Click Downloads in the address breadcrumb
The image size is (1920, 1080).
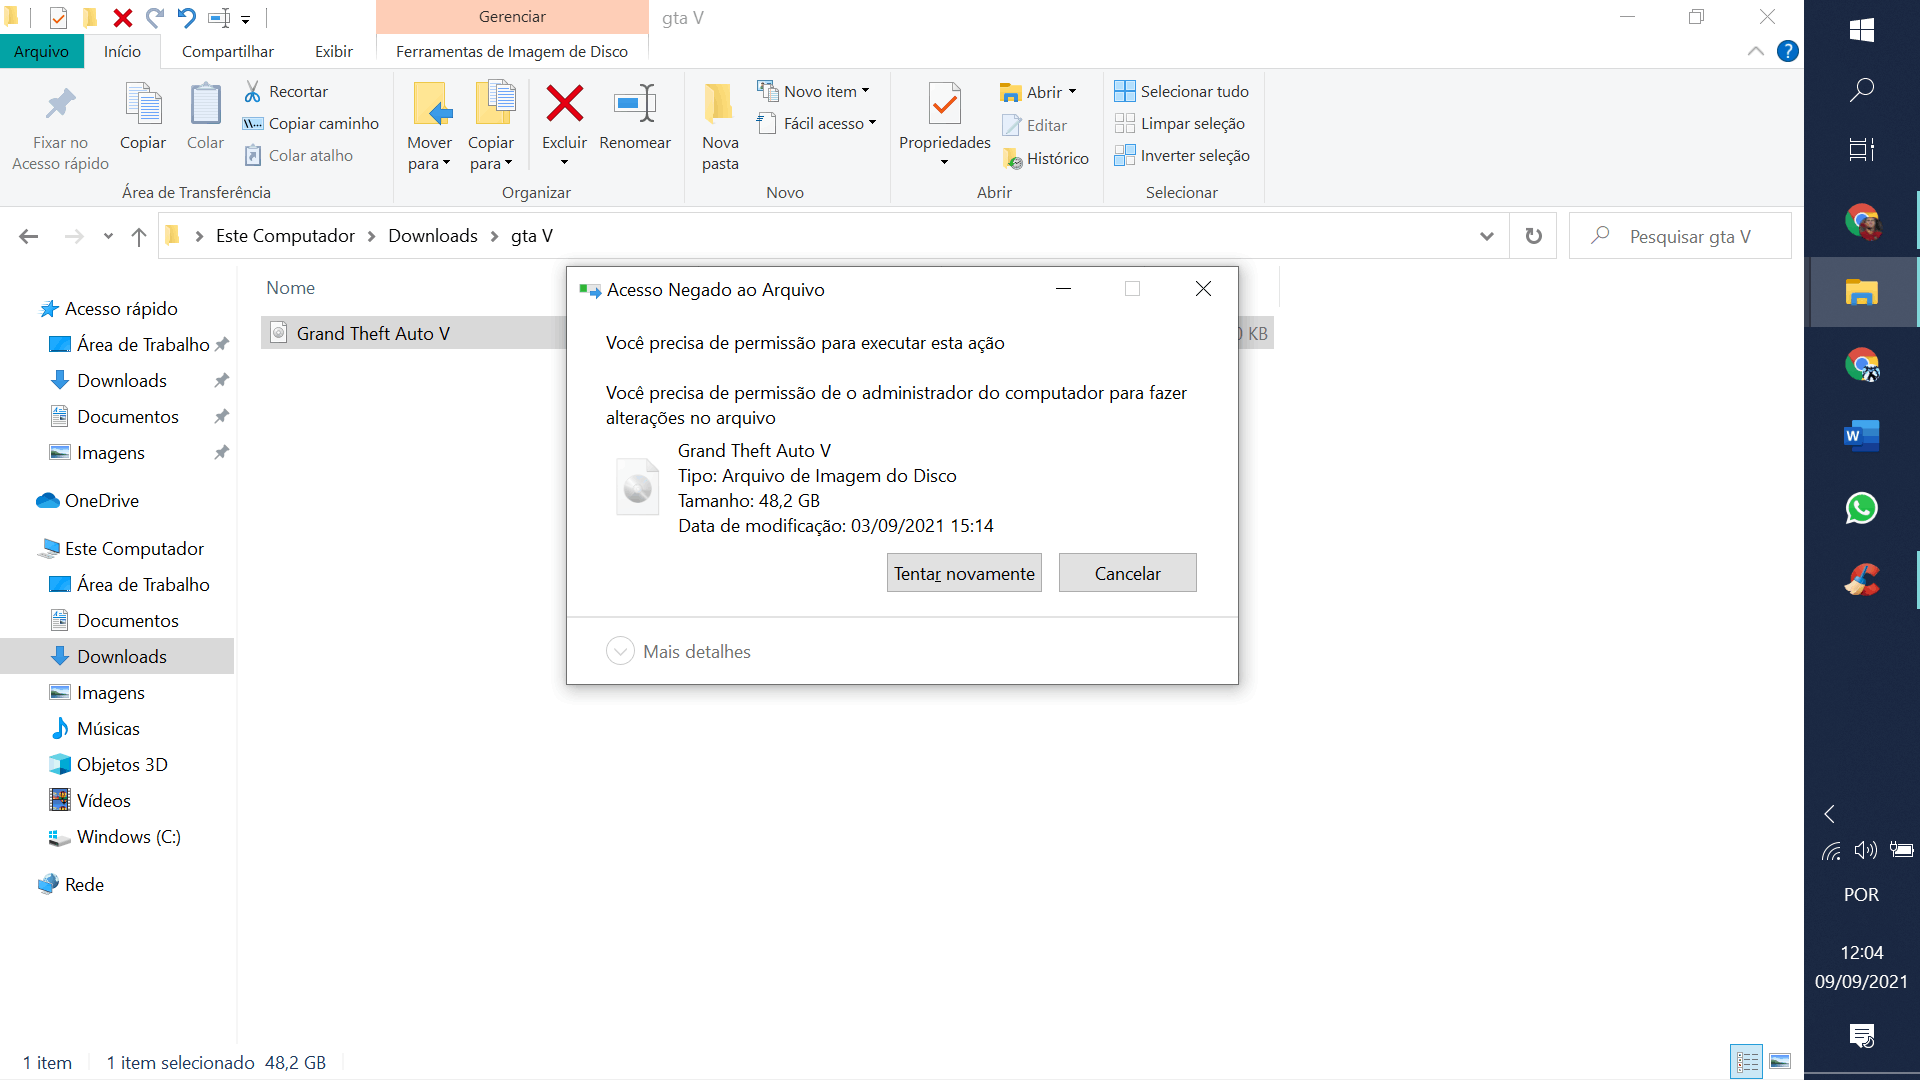pyautogui.click(x=433, y=236)
